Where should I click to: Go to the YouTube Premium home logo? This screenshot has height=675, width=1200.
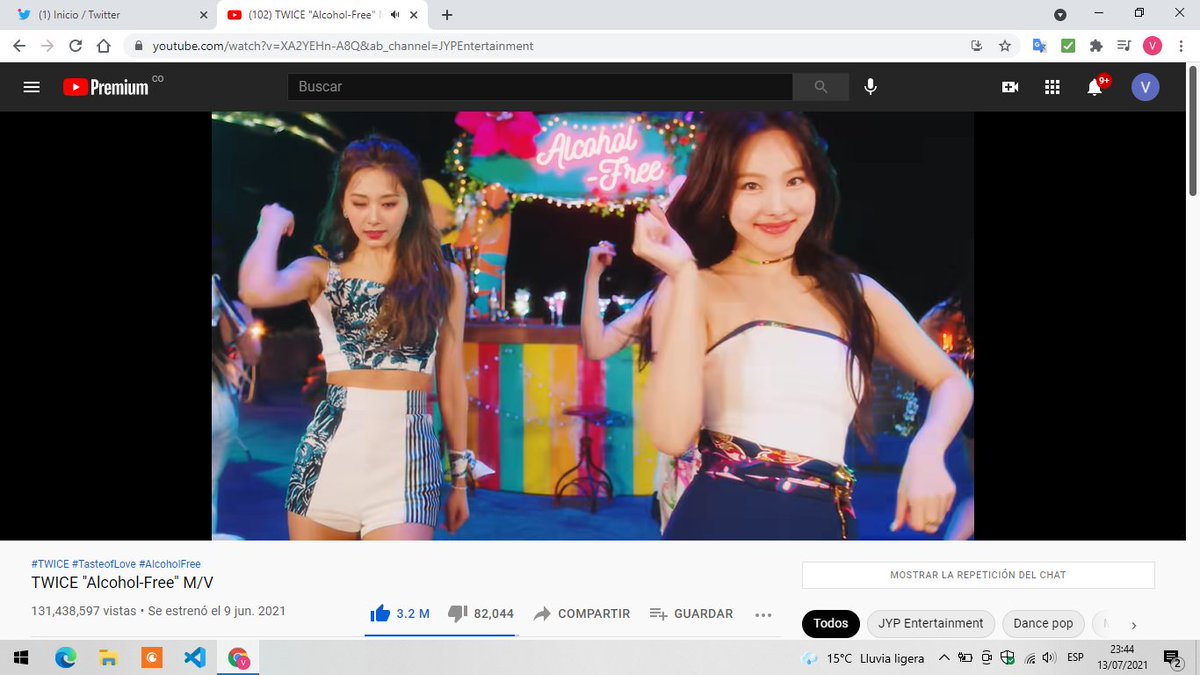[x=106, y=87]
